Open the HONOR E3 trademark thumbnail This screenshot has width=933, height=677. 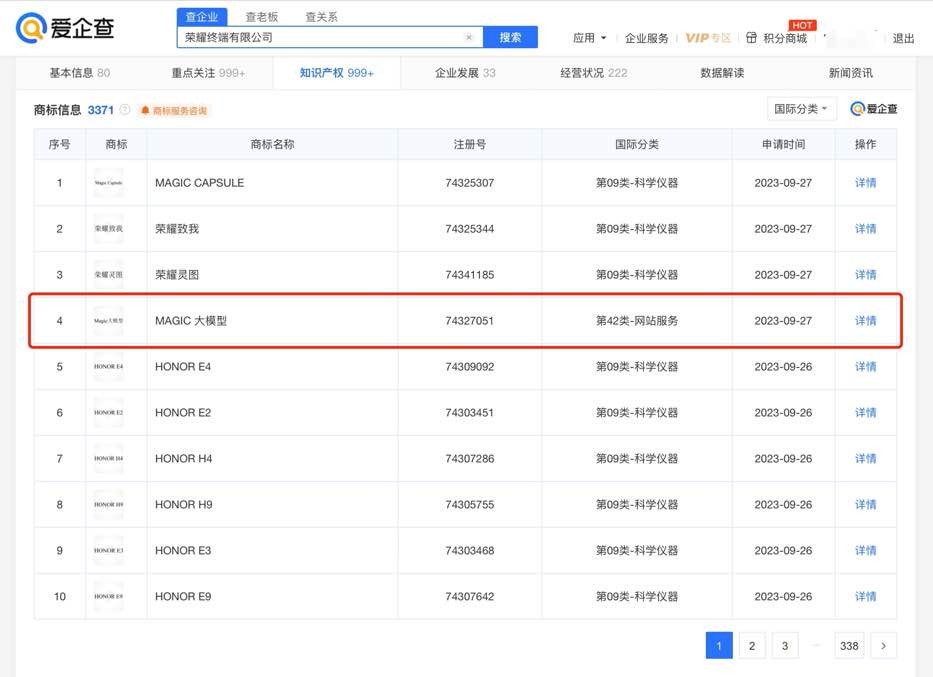point(108,550)
